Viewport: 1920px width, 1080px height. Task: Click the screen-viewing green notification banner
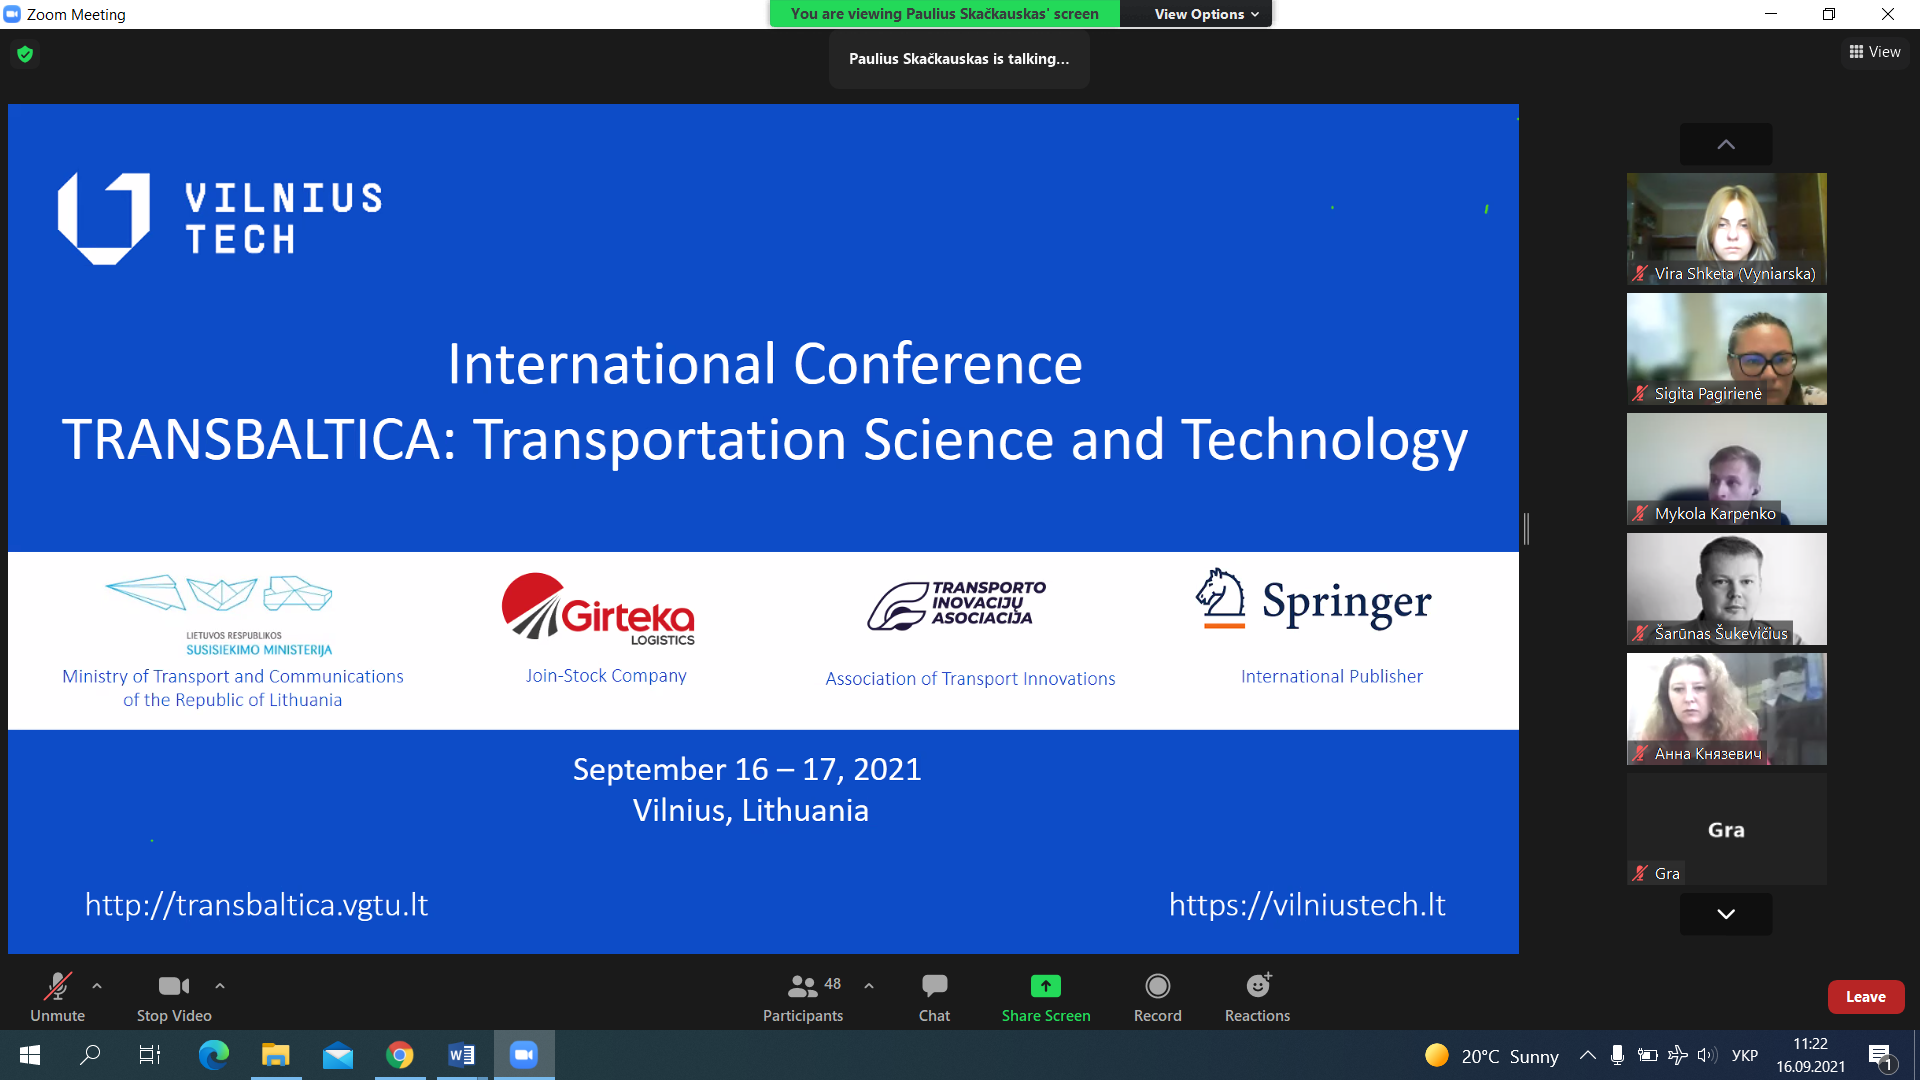[x=944, y=14]
